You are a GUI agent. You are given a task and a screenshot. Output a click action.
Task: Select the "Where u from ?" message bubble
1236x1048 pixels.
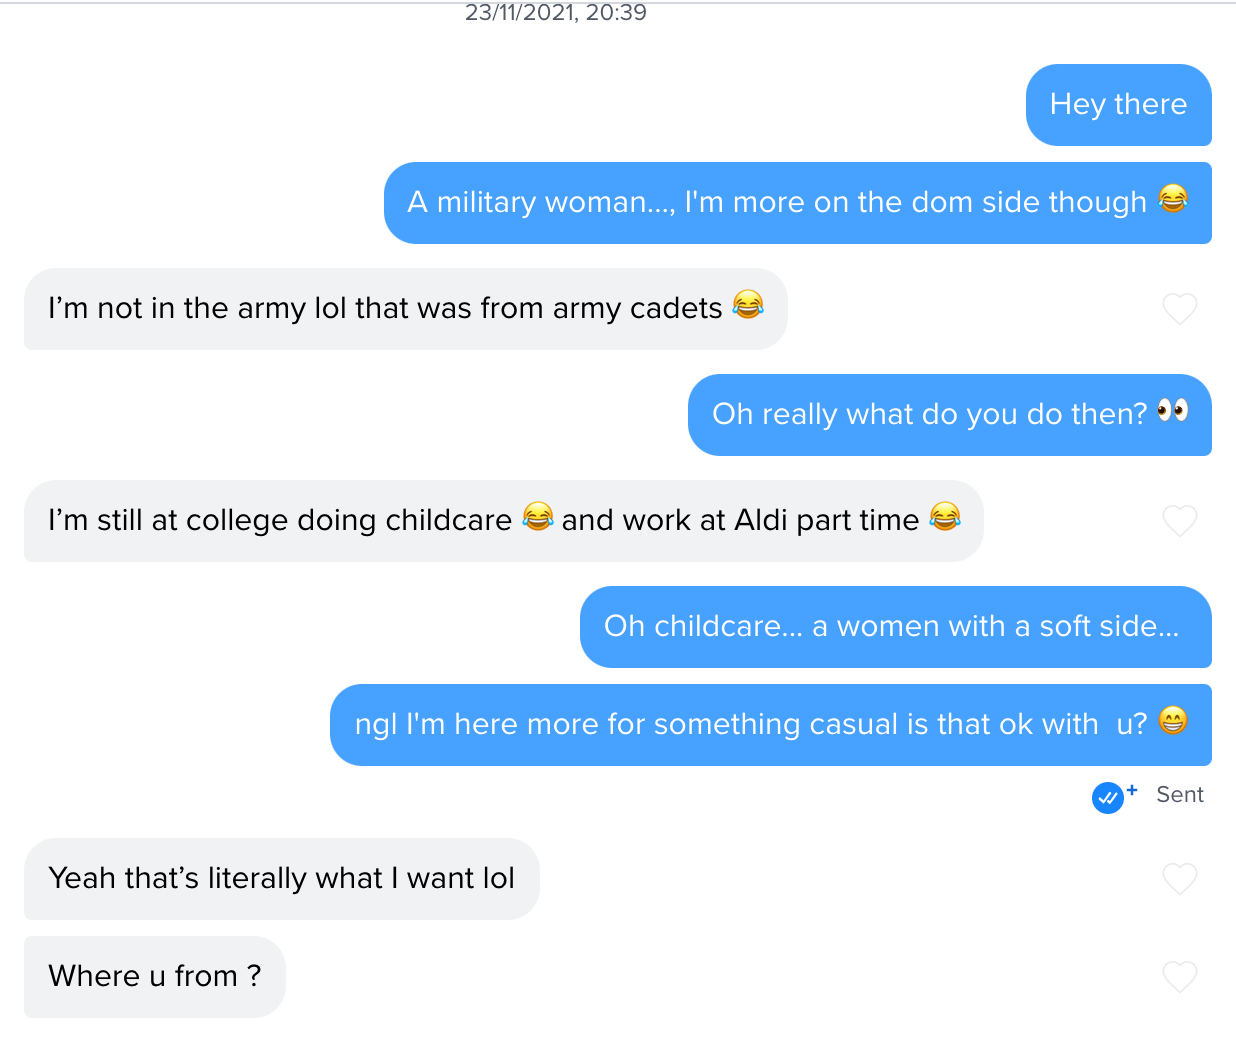click(x=155, y=977)
